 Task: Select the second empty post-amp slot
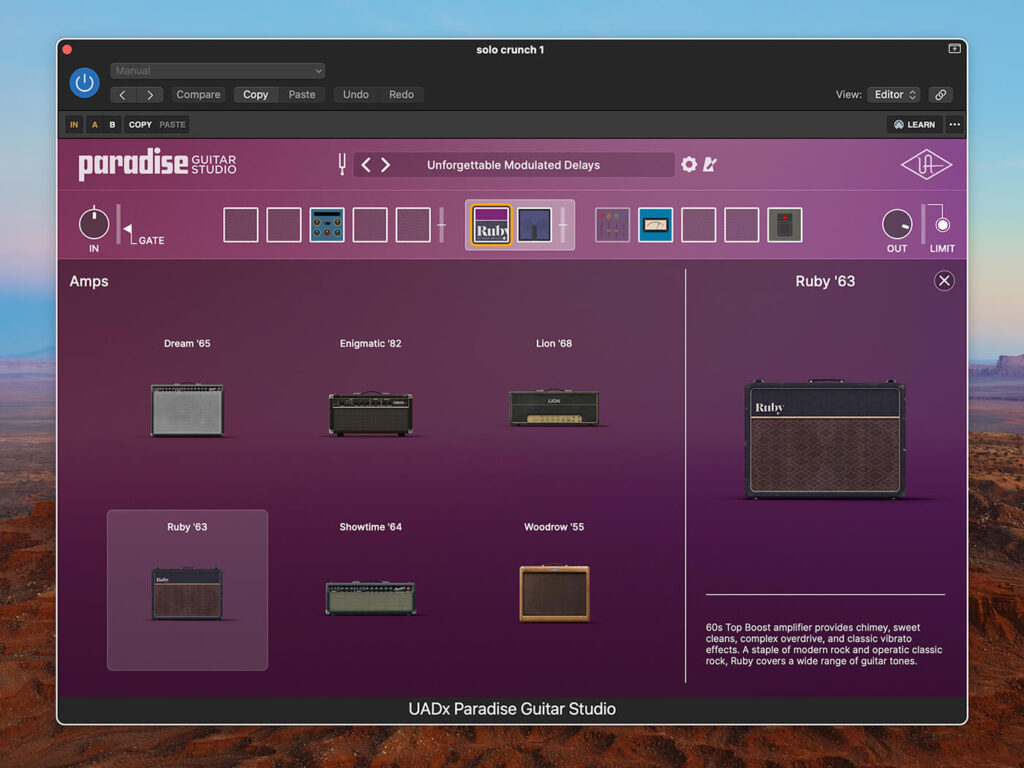tap(742, 225)
